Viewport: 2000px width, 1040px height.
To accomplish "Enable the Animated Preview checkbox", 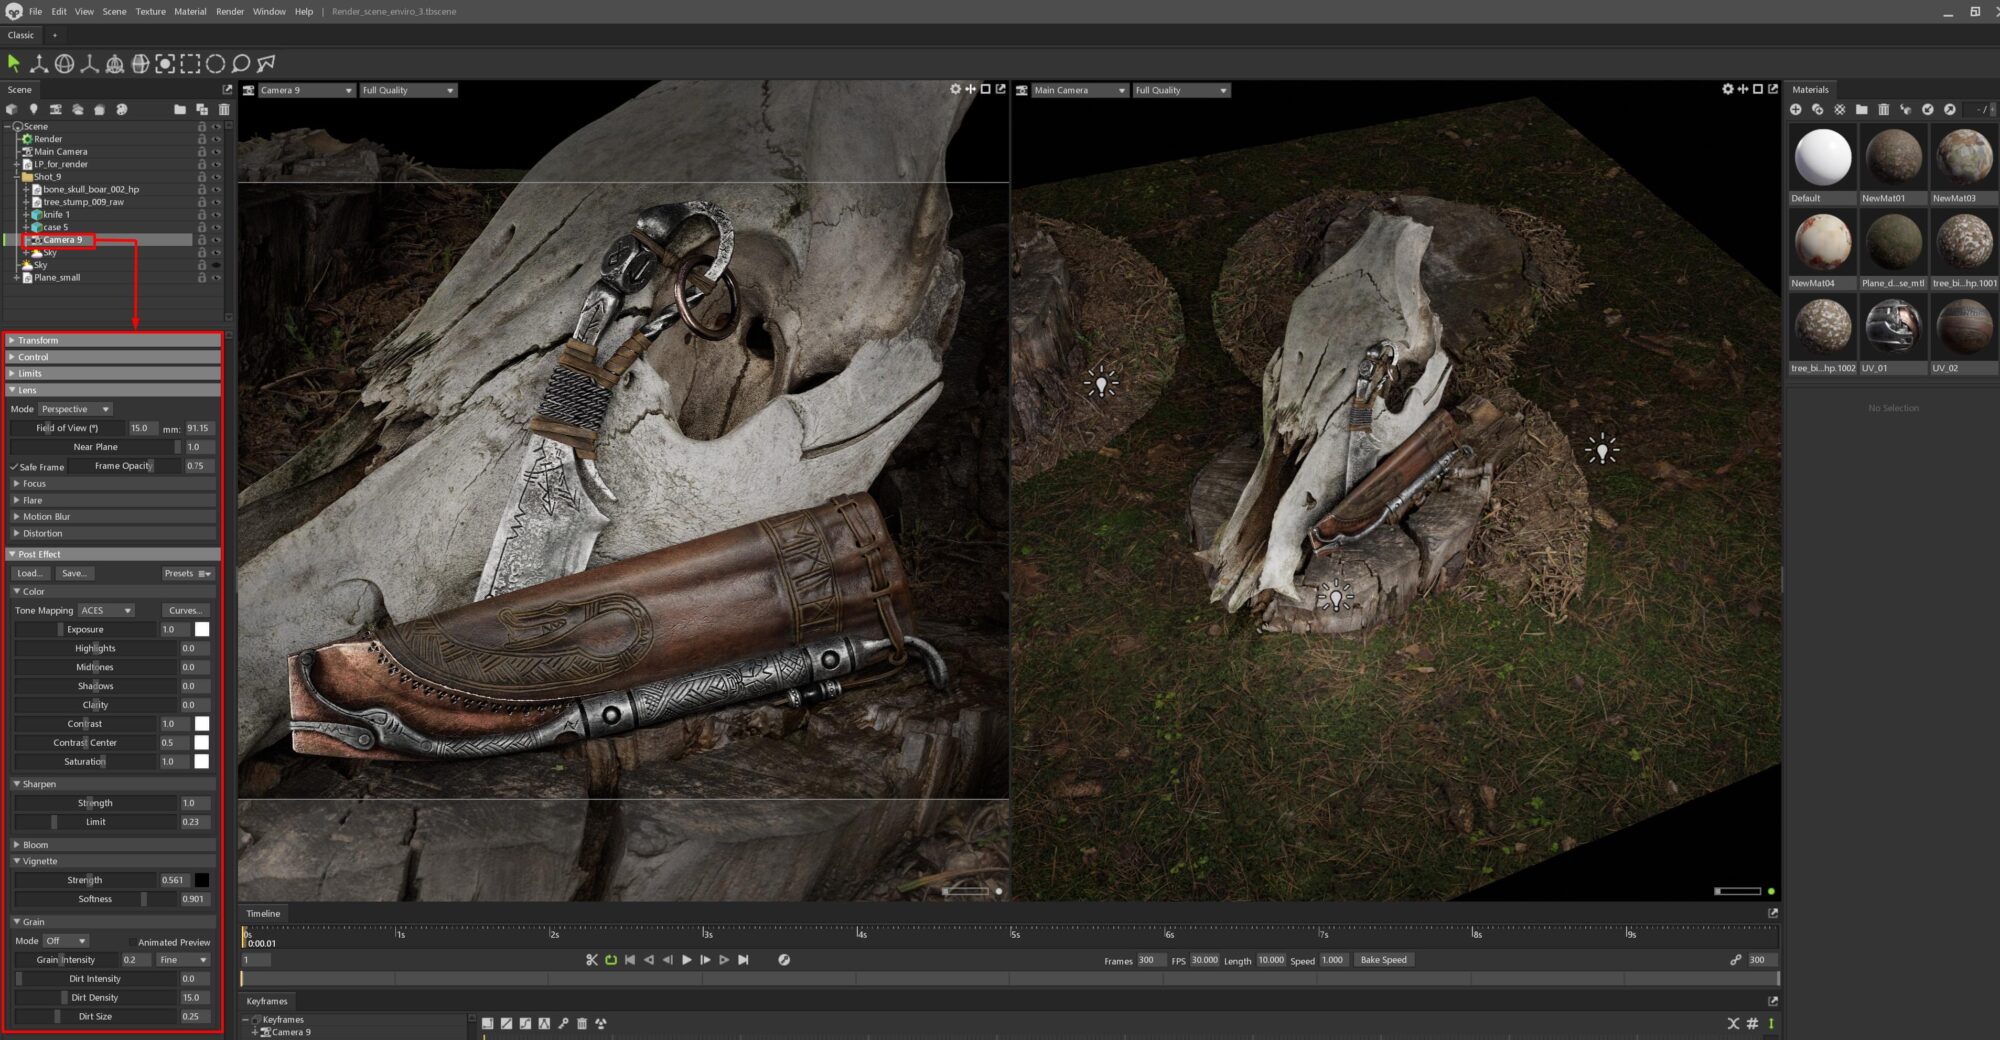I will 131,942.
